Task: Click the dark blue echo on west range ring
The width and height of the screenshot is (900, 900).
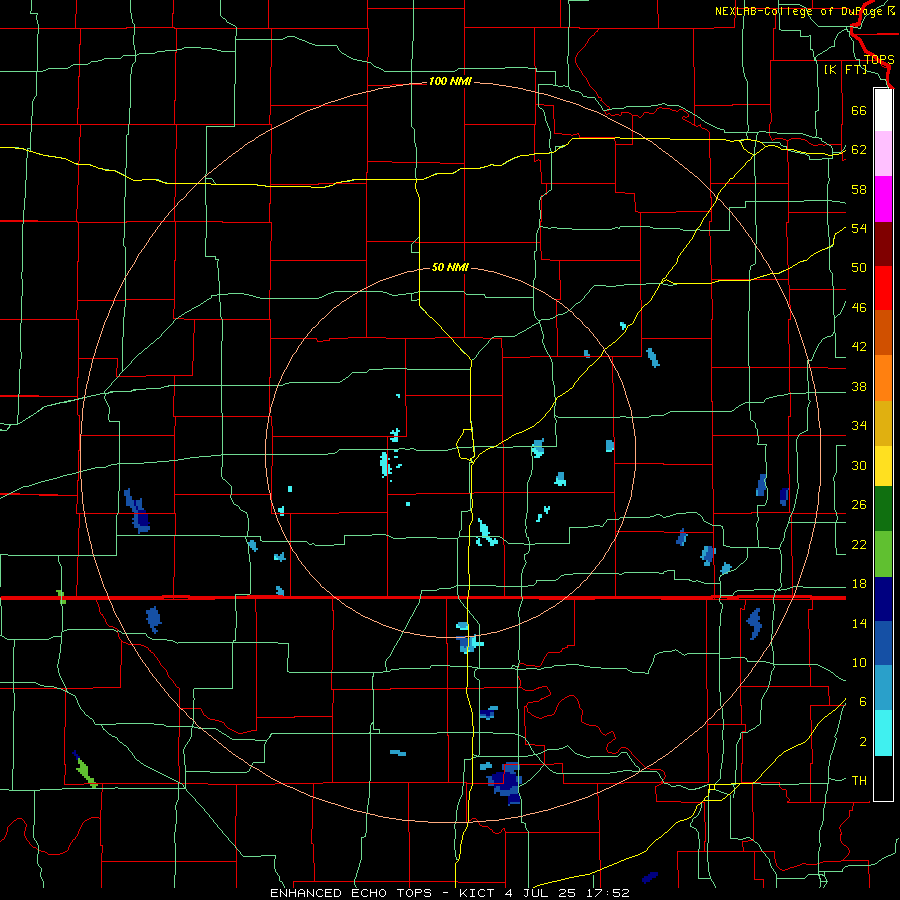Action: (137, 511)
